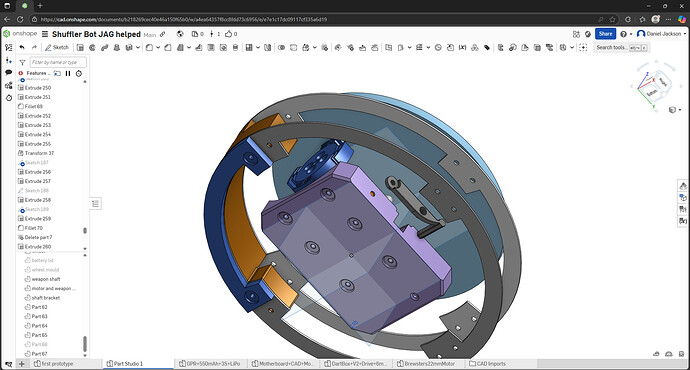Click the Sketch tool in the toolbar

(57, 48)
